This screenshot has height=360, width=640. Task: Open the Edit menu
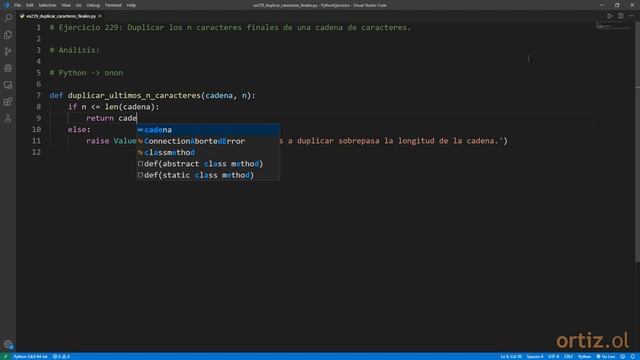[29, 5]
